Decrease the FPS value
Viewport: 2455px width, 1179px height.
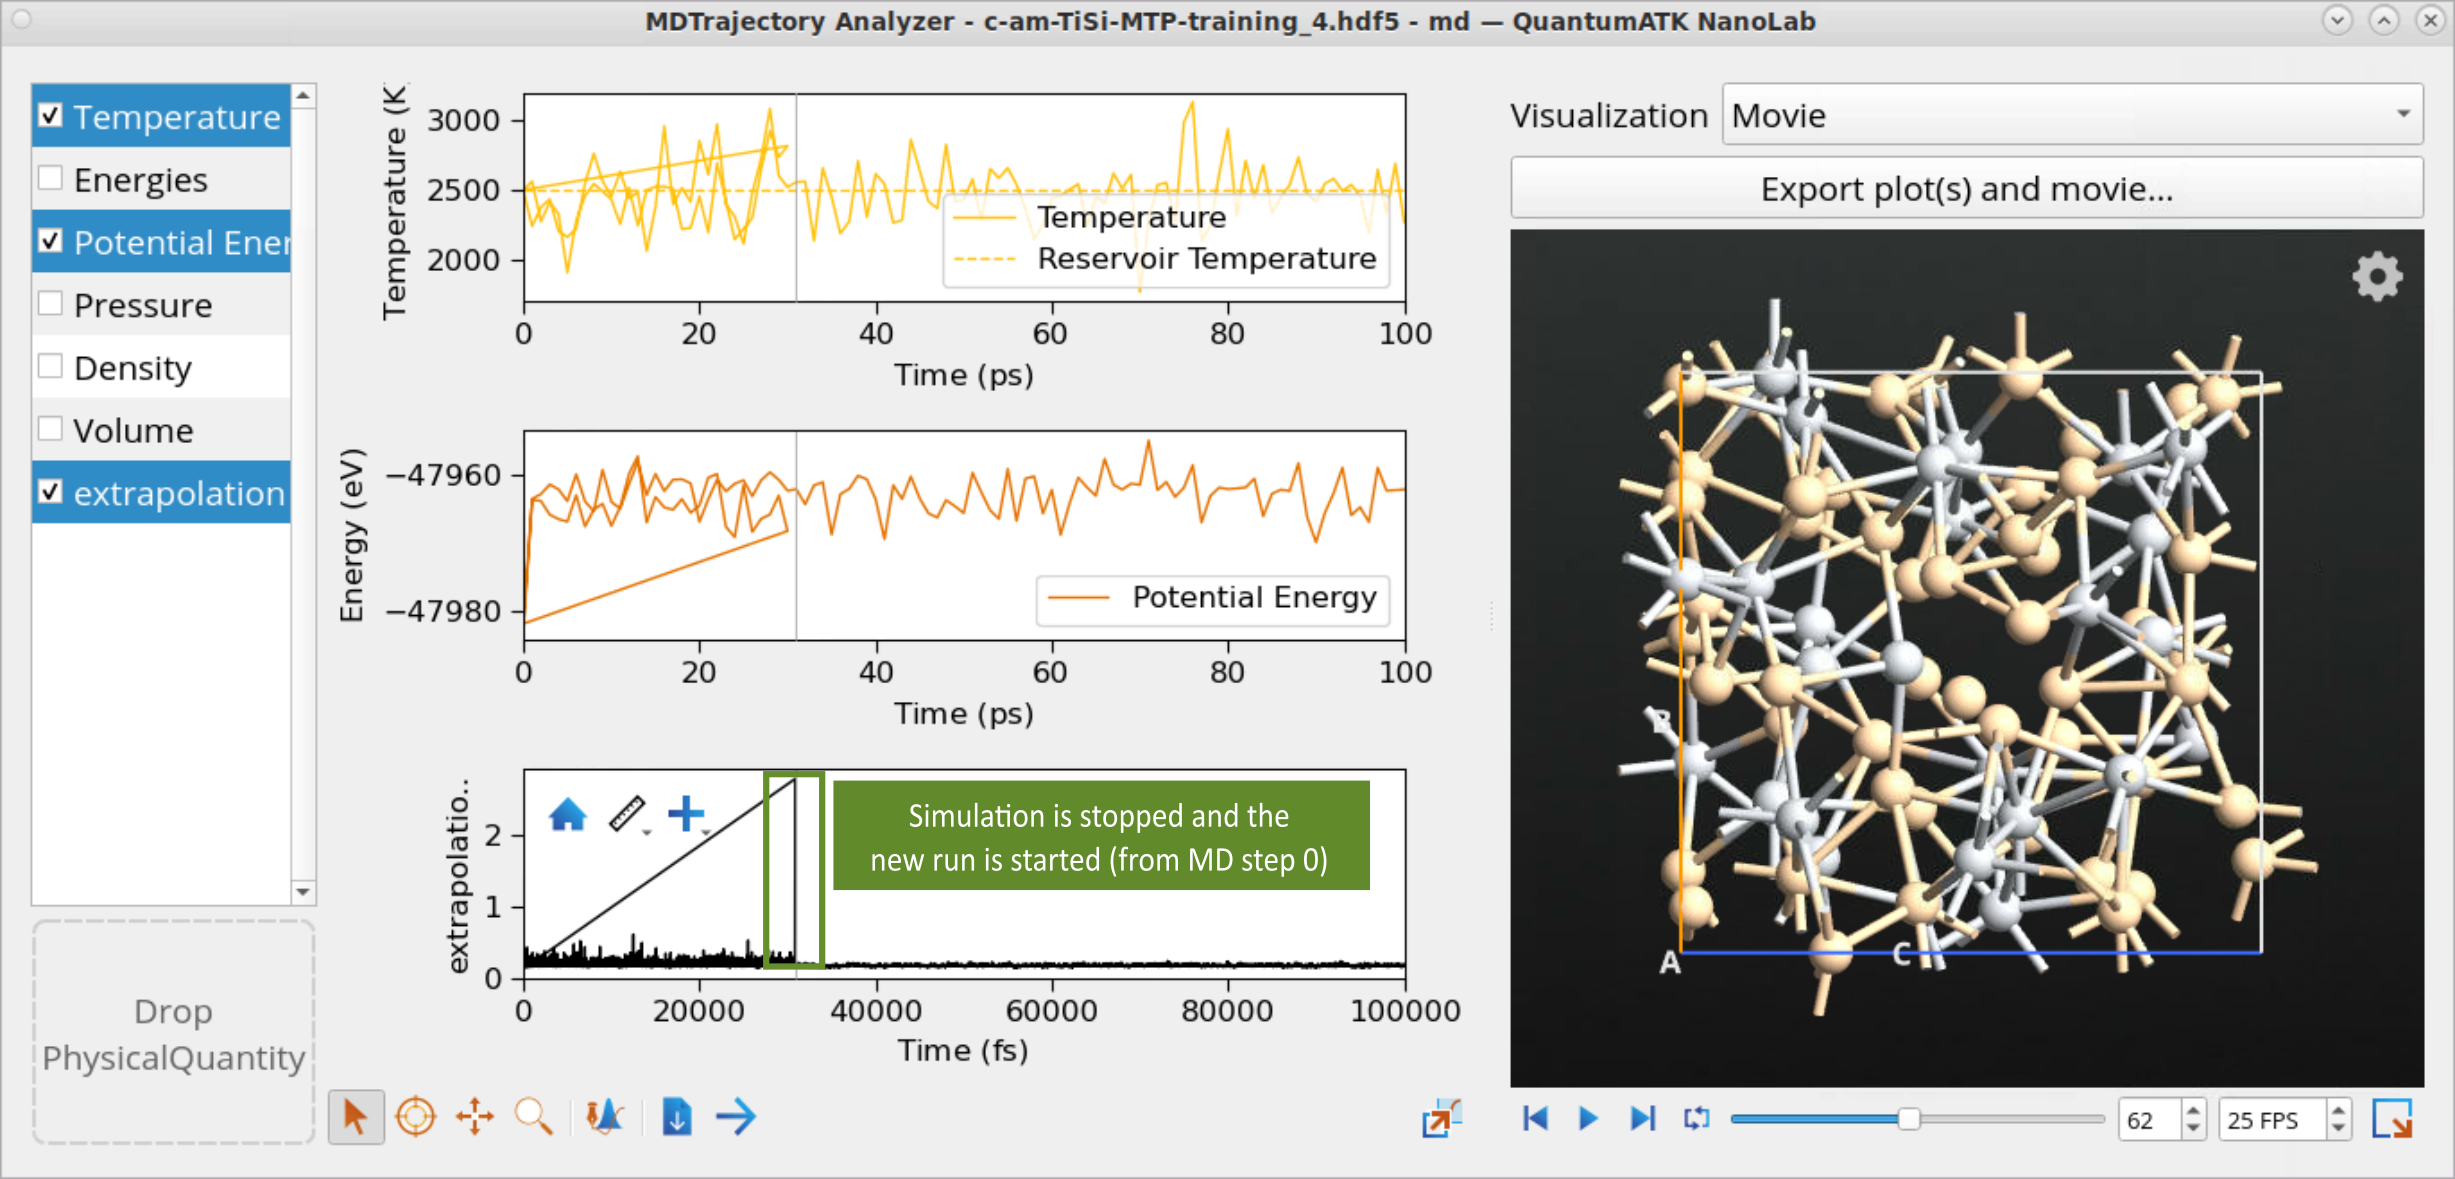(x=2338, y=1129)
